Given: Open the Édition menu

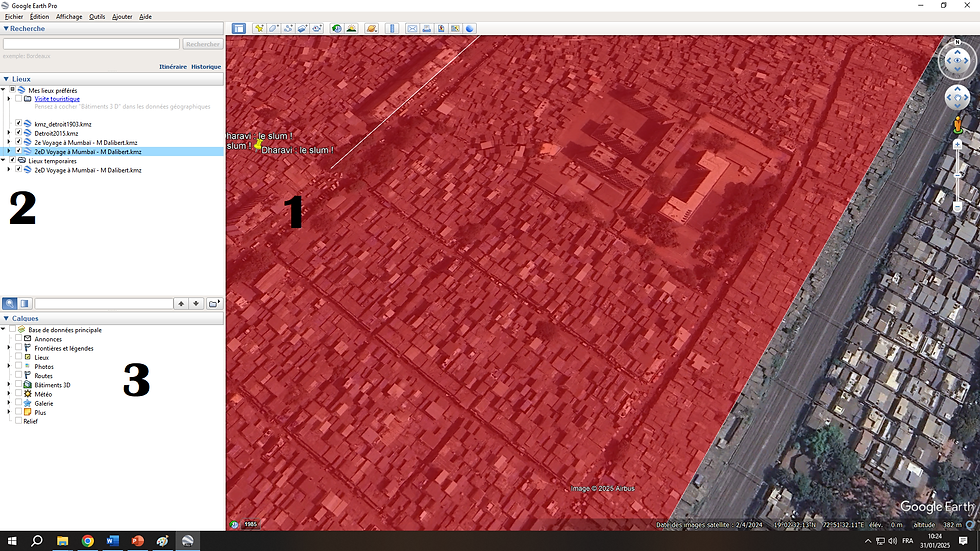Looking at the screenshot, I should [x=39, y=17].
